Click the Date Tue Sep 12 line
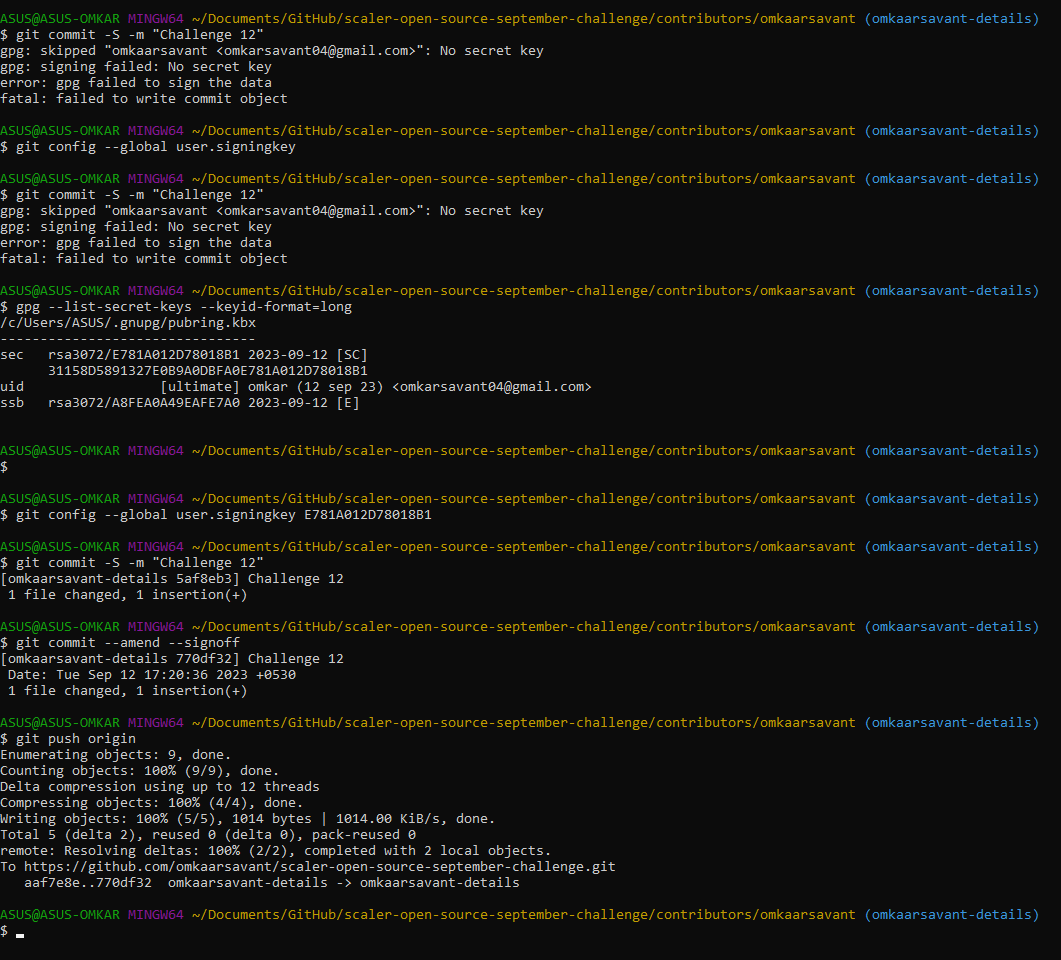 click(130, 674)
